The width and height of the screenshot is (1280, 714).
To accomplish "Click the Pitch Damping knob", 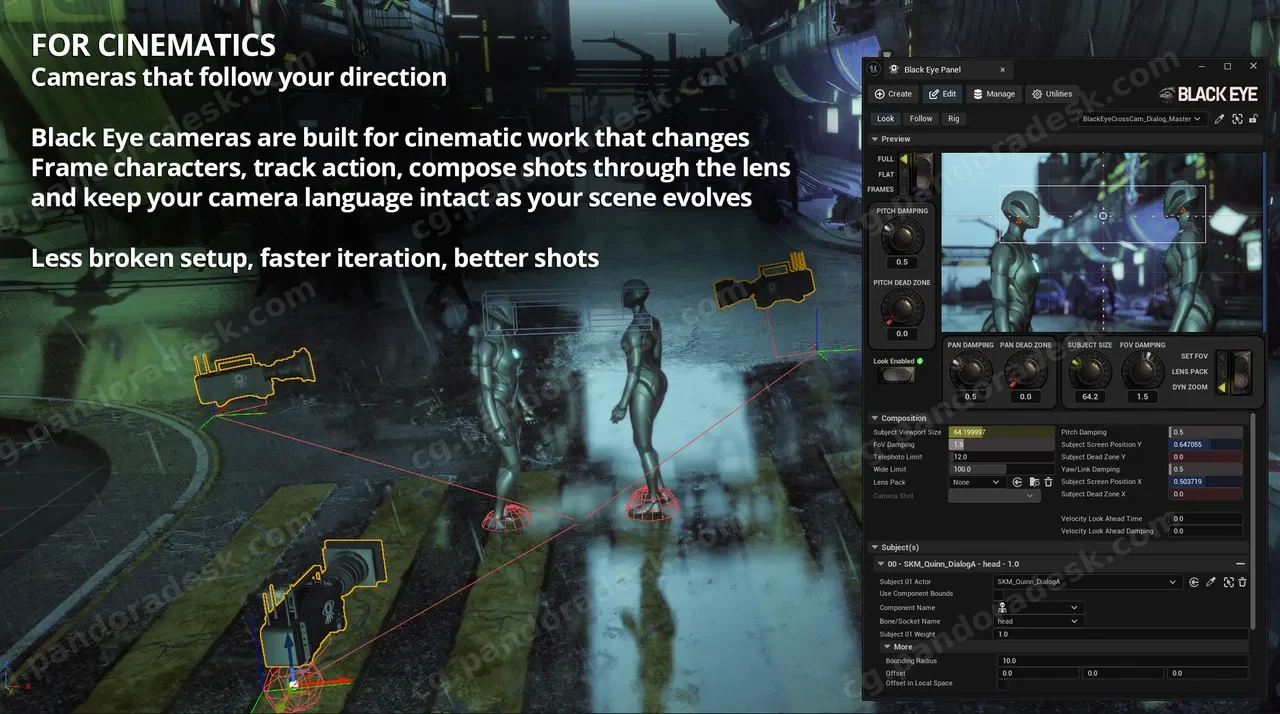I will pos(902,238).
